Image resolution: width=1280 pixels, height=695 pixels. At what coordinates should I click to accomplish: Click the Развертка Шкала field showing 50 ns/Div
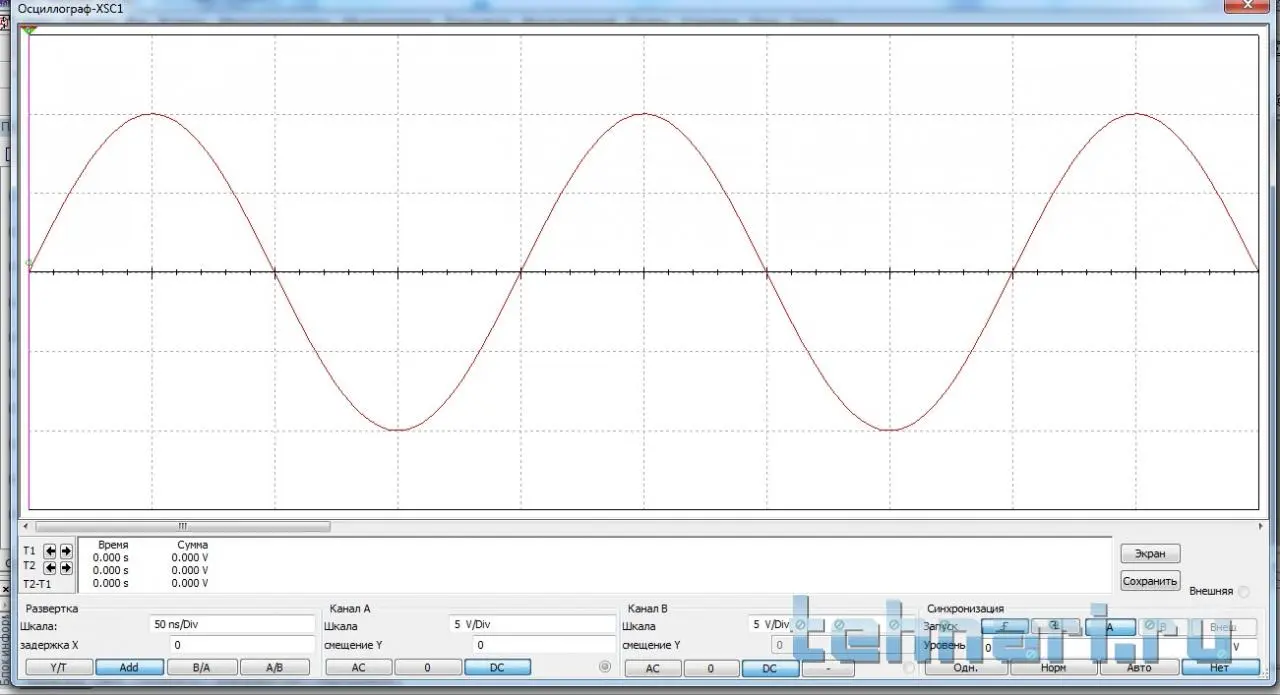[x=232, y=624]
